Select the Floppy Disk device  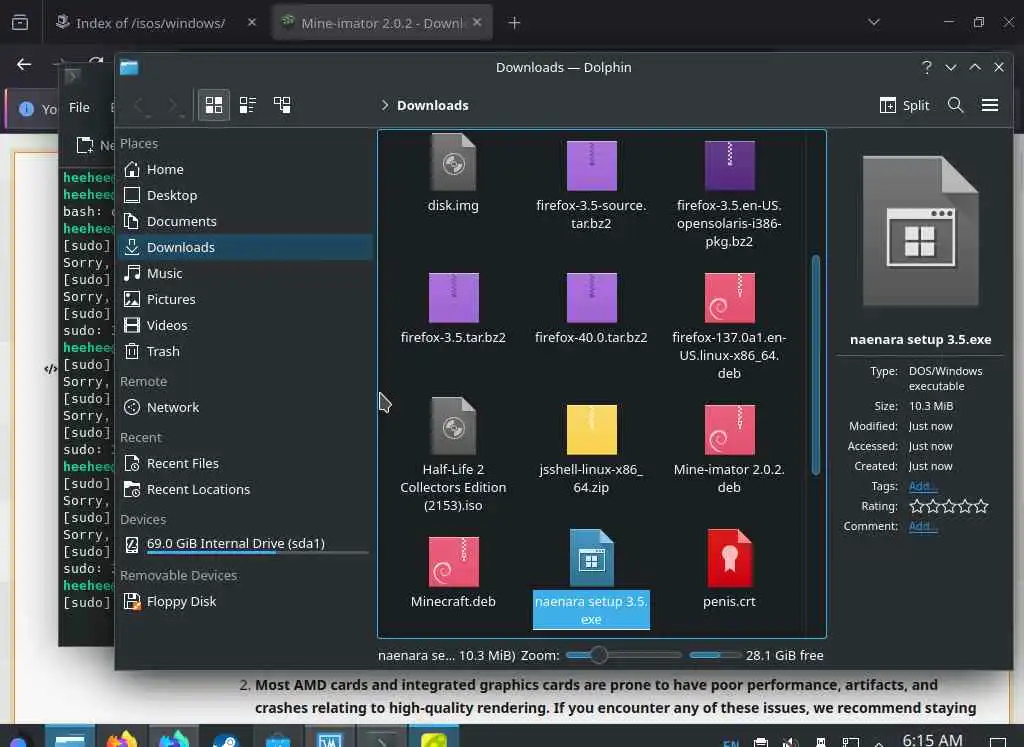(x=246, y=601)
